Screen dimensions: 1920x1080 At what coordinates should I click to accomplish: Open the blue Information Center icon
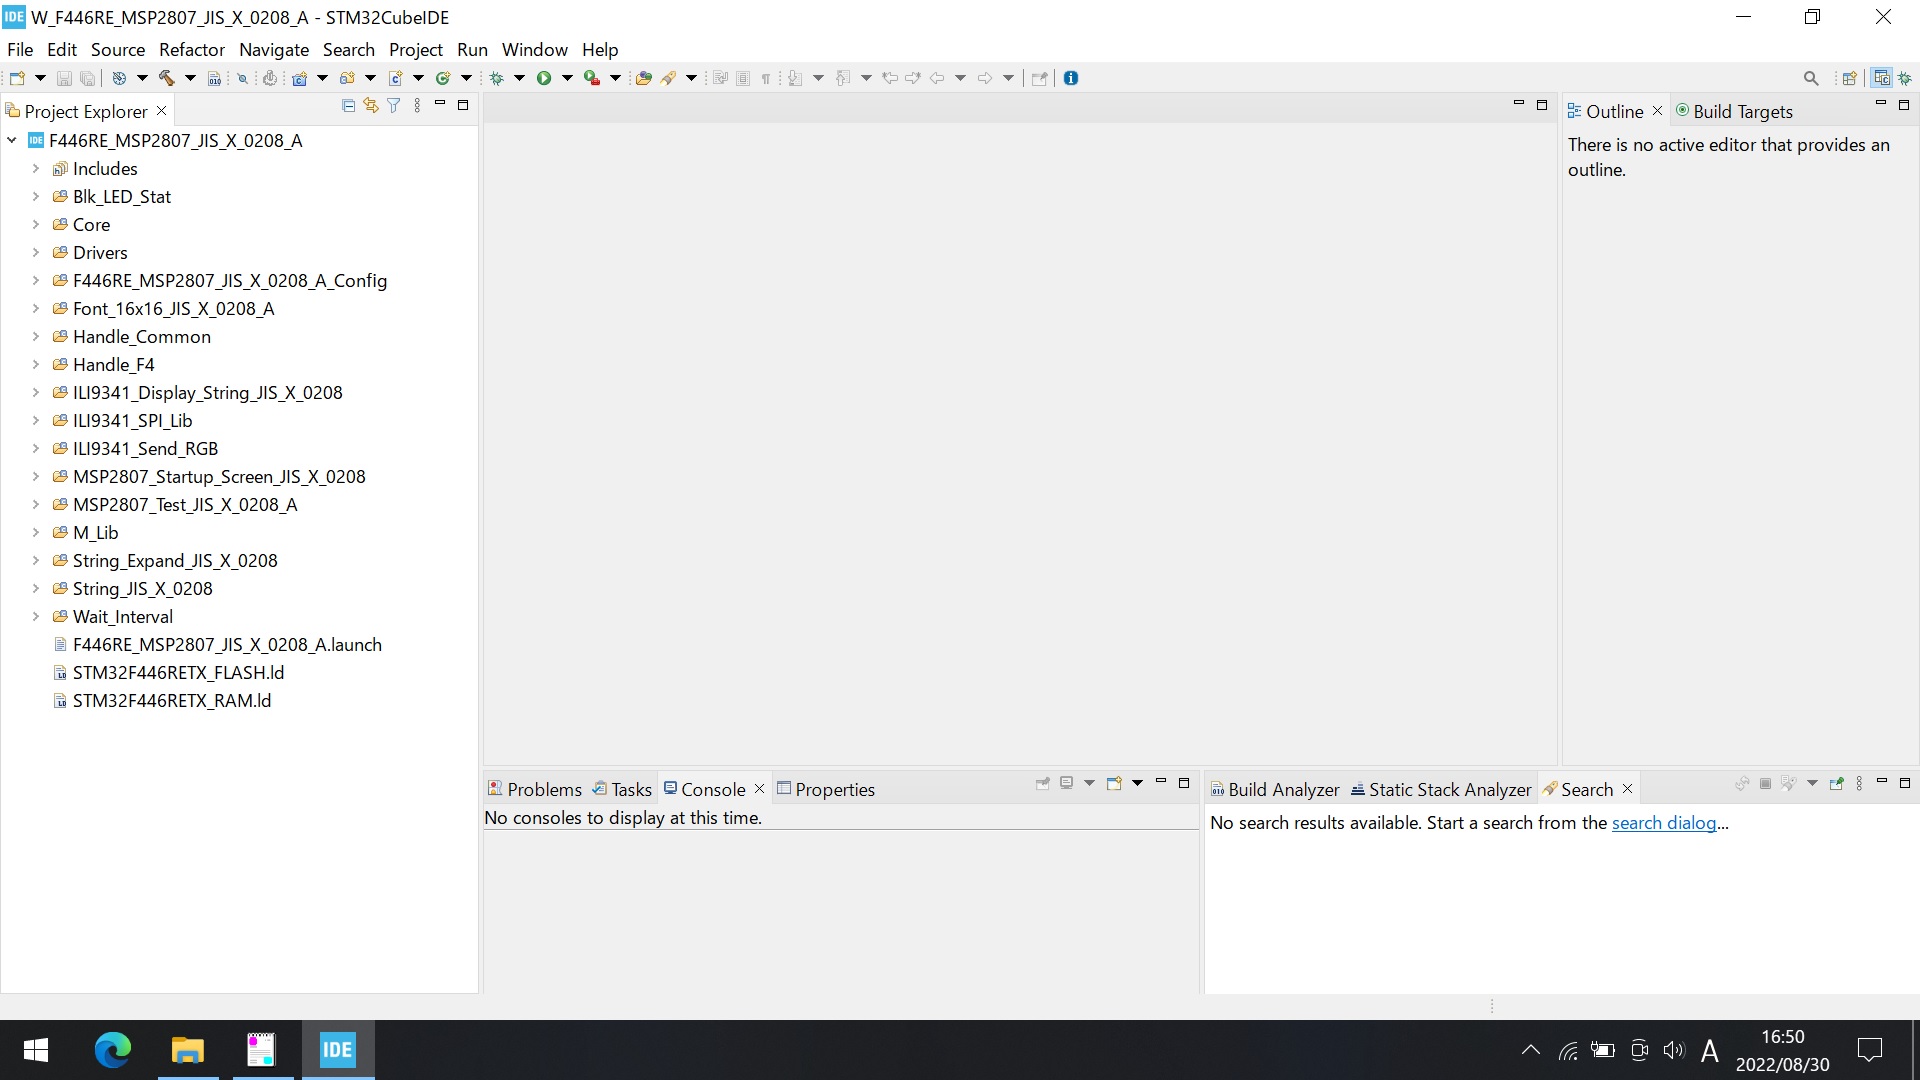(1071, 78)
